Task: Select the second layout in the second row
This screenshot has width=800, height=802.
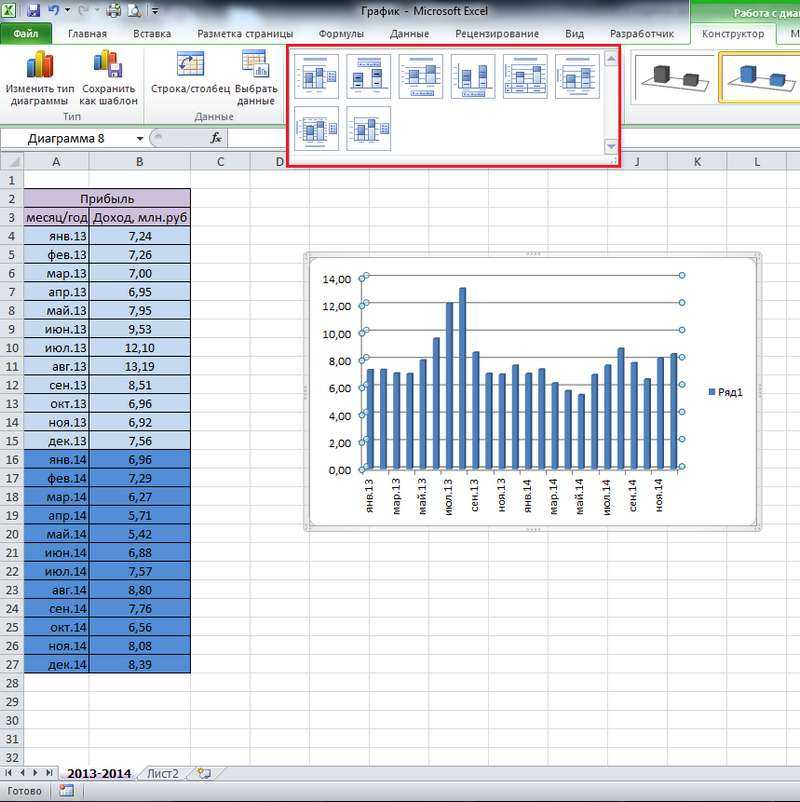Action: (x=369, y=129)
